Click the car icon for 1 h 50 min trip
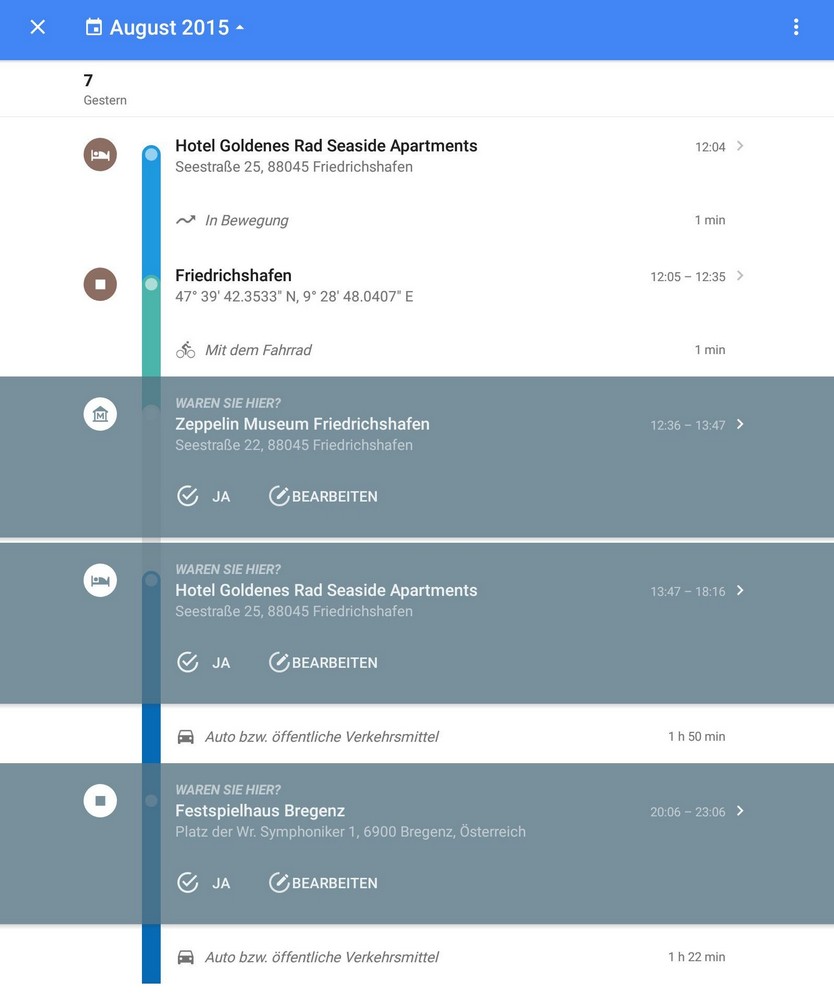Image resolution: width=834 pixels, height=1000 pixels. [x=186, y=737]
